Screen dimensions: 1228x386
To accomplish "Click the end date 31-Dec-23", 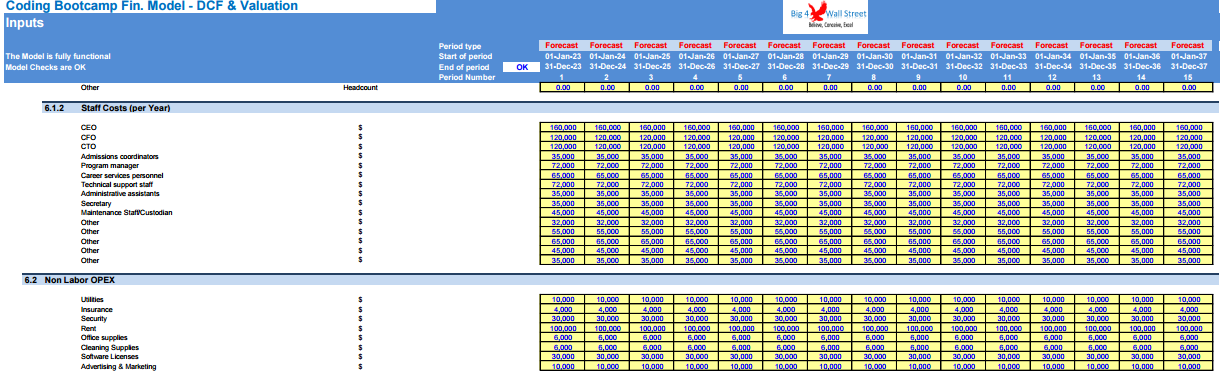I will pyautogui.click(x=562, y=67).
